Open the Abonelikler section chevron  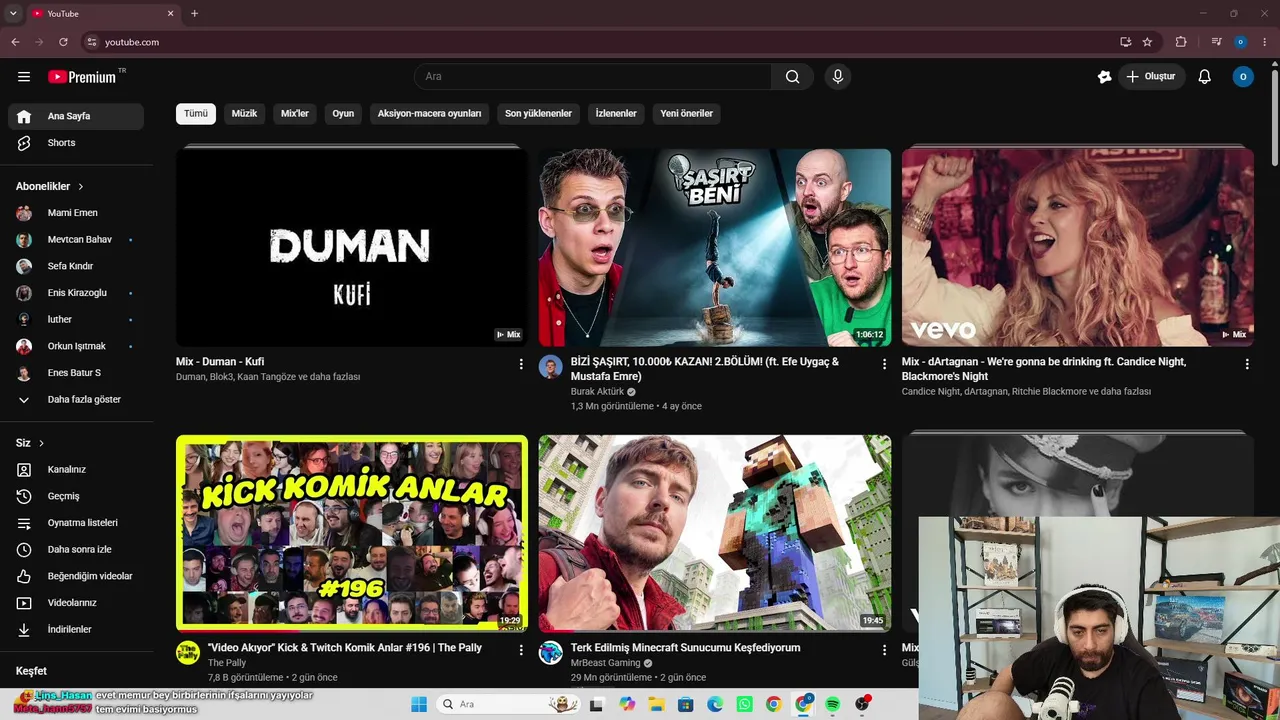pyautogui.click(x=81, y=187)
